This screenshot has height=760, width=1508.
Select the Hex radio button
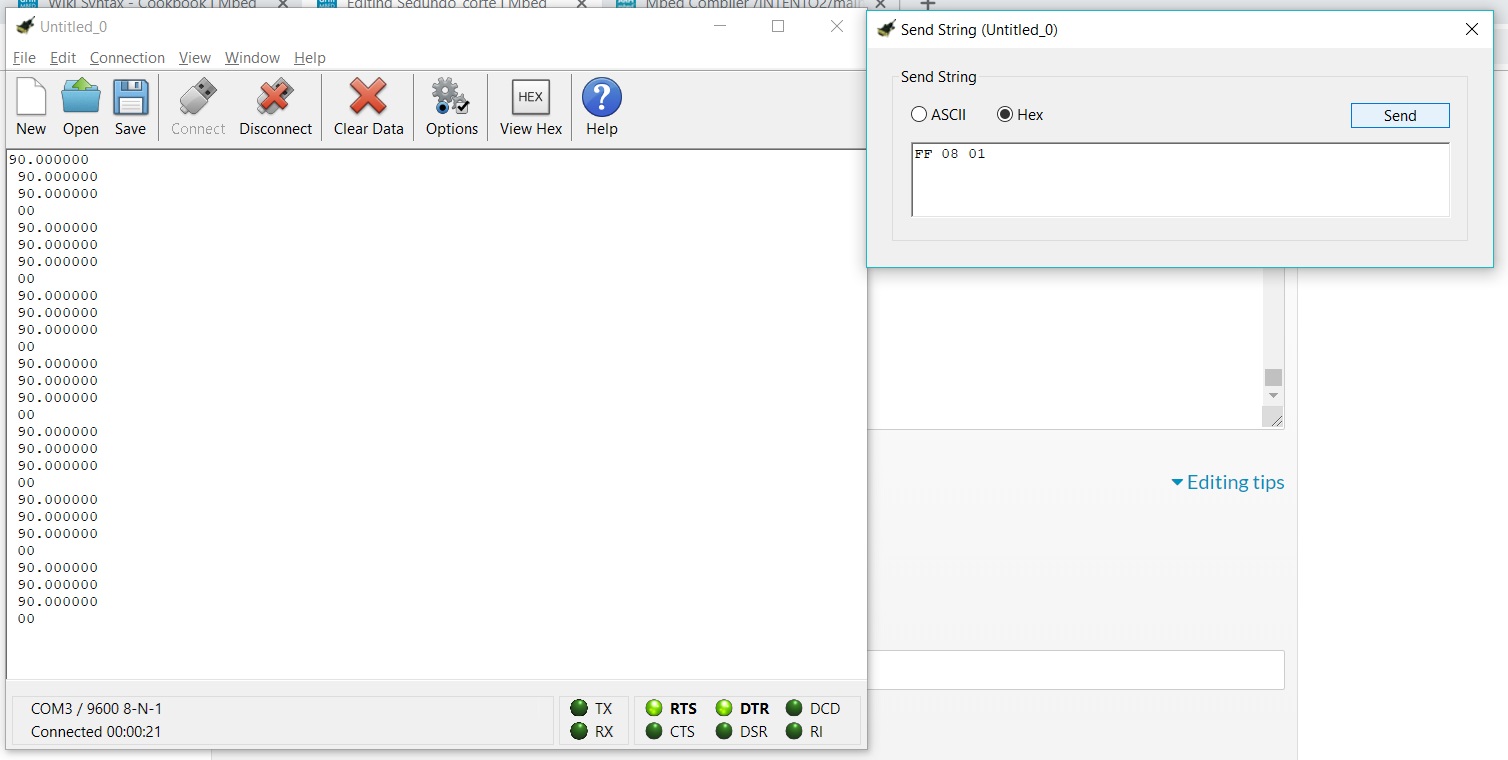click(x=1005, y=115)
